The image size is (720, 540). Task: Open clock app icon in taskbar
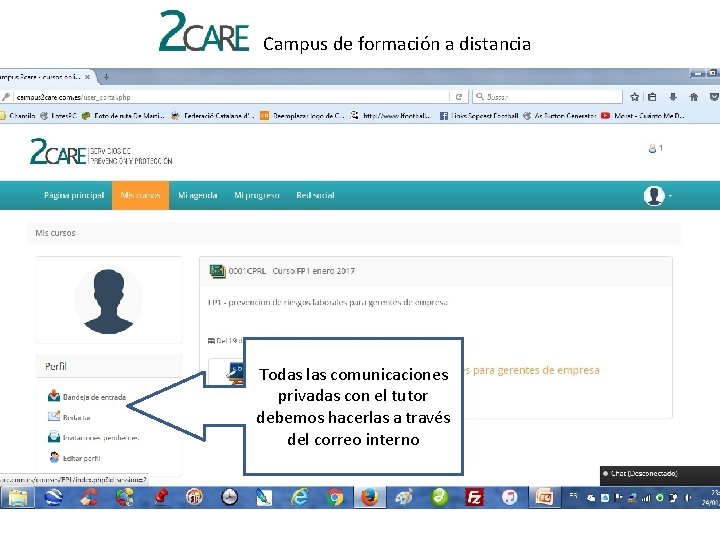229,497
